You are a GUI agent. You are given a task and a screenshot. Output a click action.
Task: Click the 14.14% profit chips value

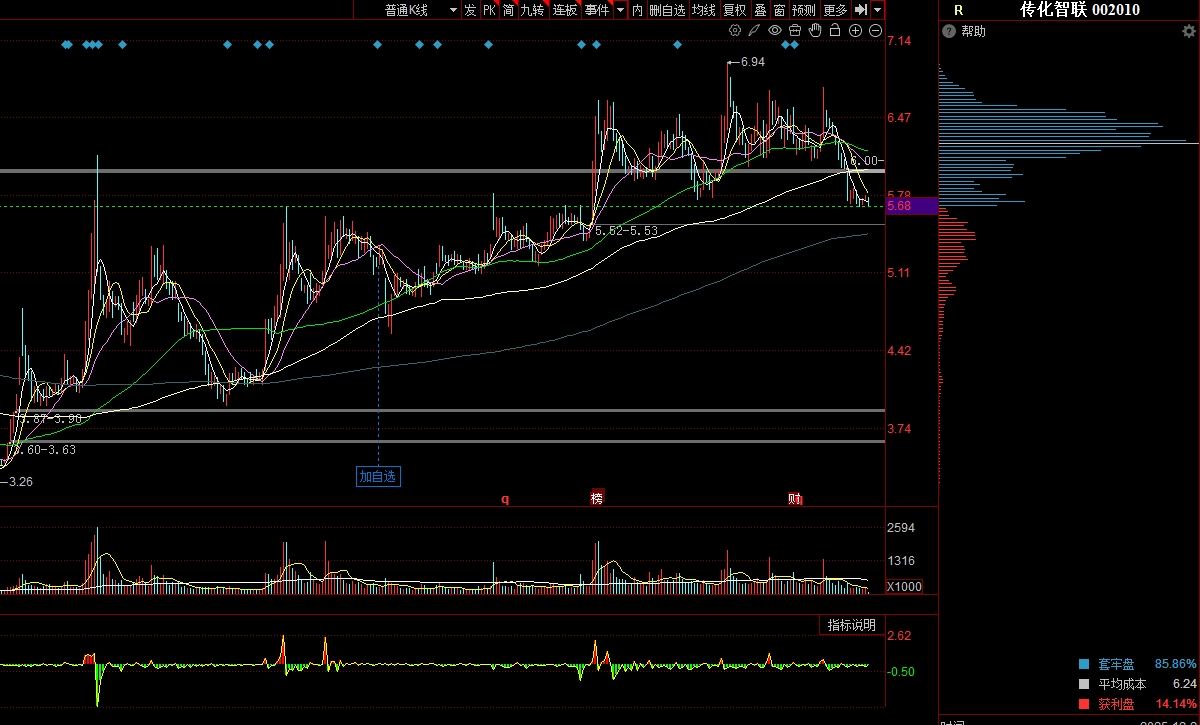coord(1175,704)
